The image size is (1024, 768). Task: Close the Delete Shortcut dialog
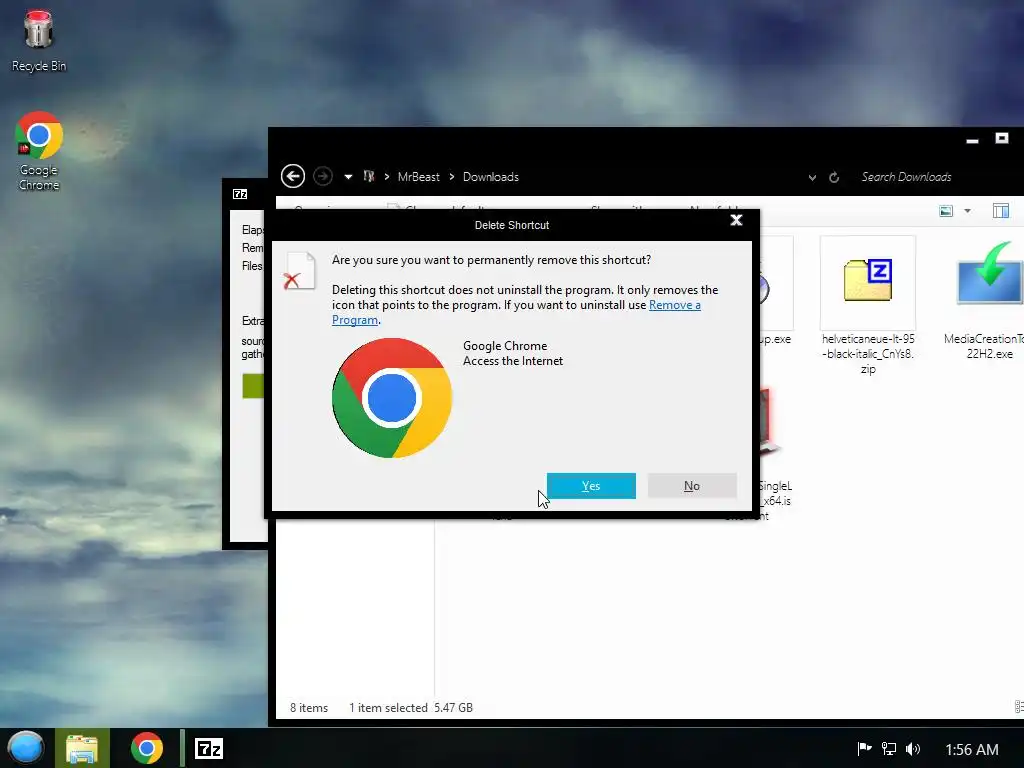736,220
